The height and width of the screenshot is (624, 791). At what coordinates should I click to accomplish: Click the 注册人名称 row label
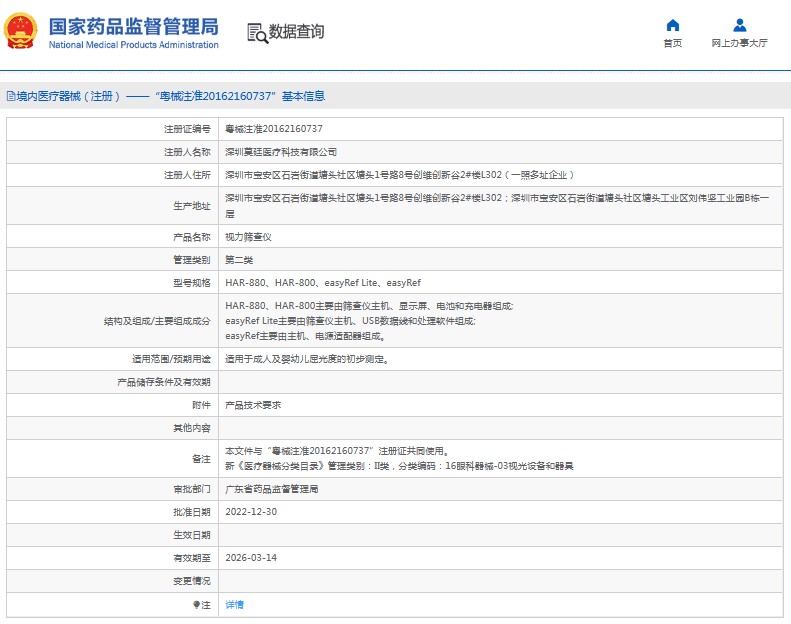pyautogui.click(x=187, y=152)
